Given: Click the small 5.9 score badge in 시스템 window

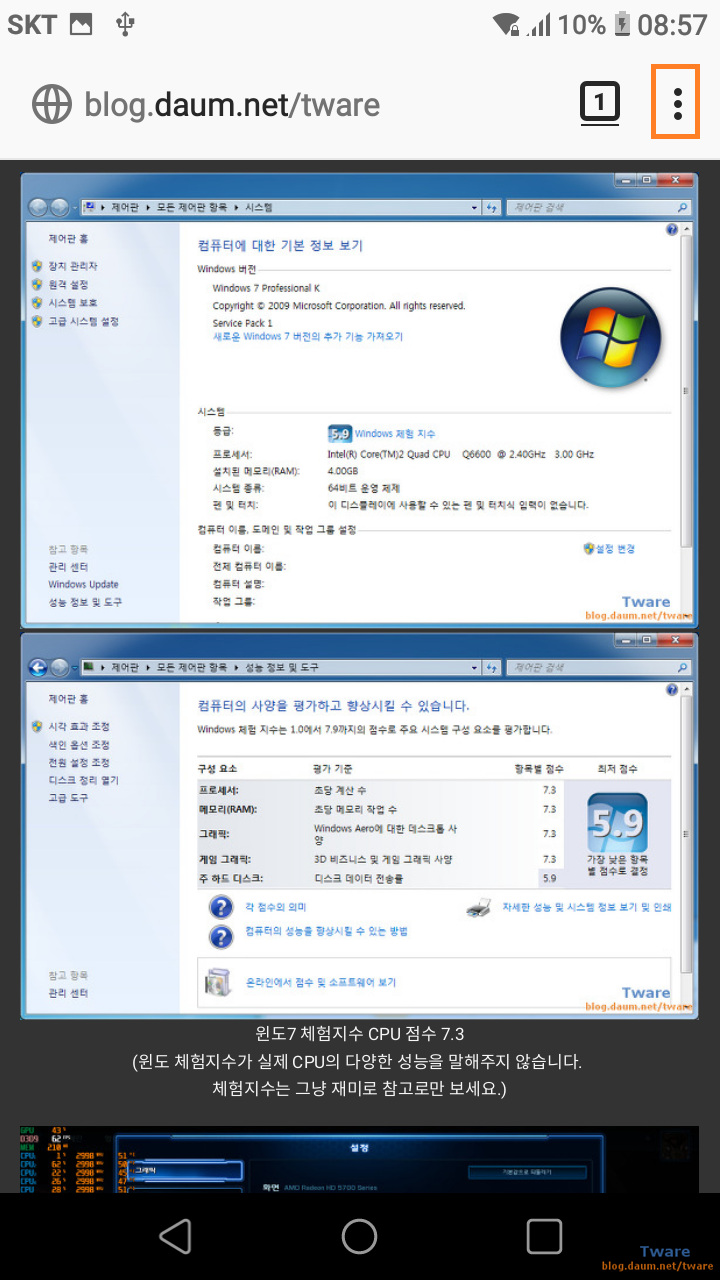Looking at the screenshot, I should (340, 434).
